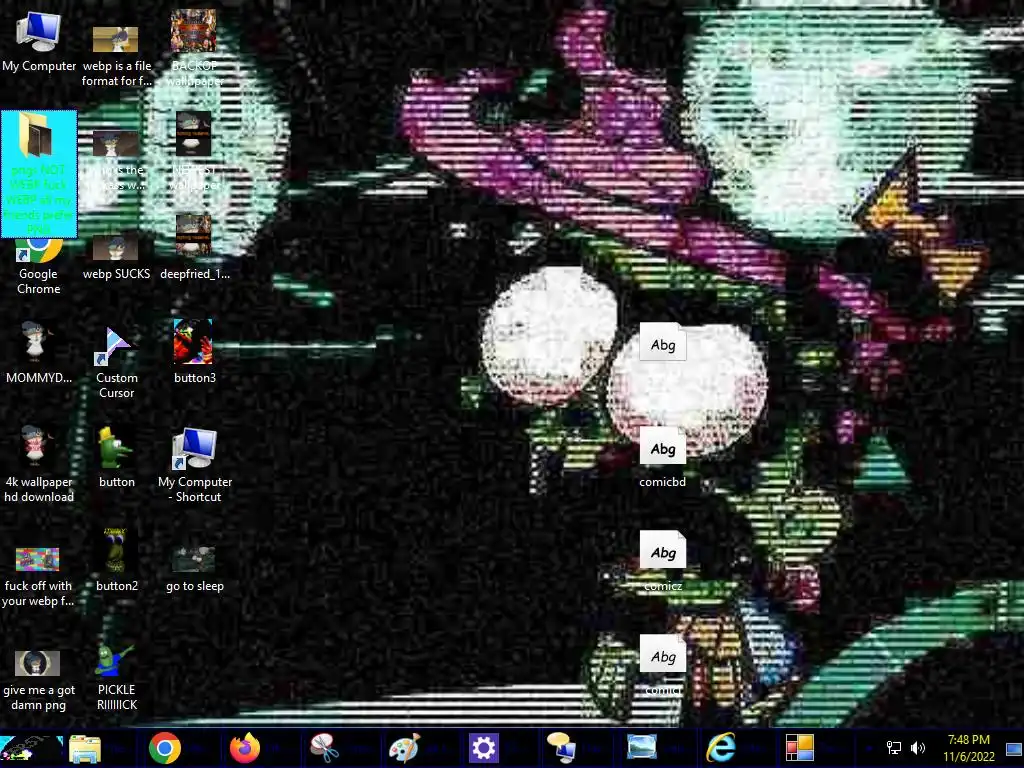1024x768 pixels.
Task: Open the landscape photo viewer taskbar icon
Action: point(642,747)
